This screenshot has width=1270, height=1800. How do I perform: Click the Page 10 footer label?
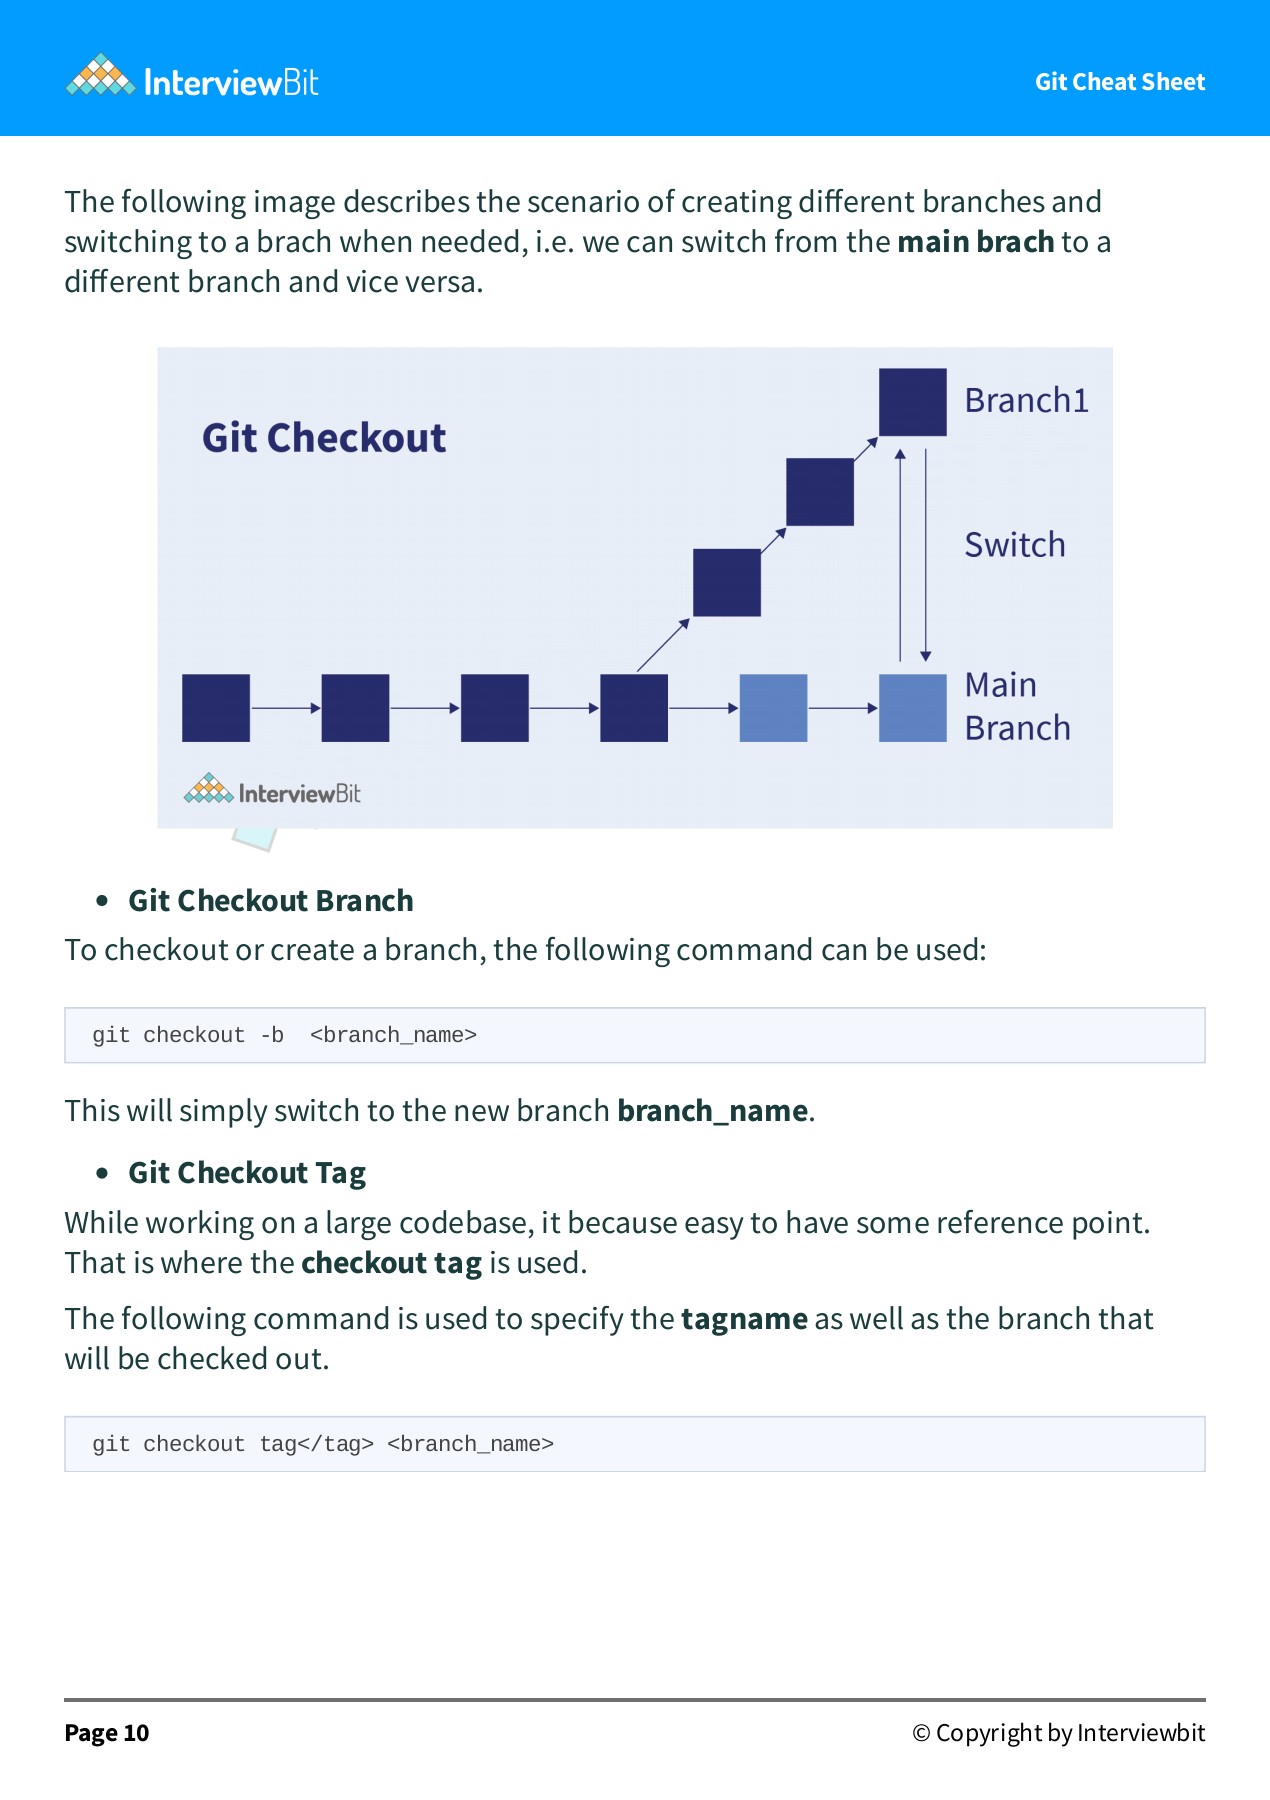(107, 1733)
